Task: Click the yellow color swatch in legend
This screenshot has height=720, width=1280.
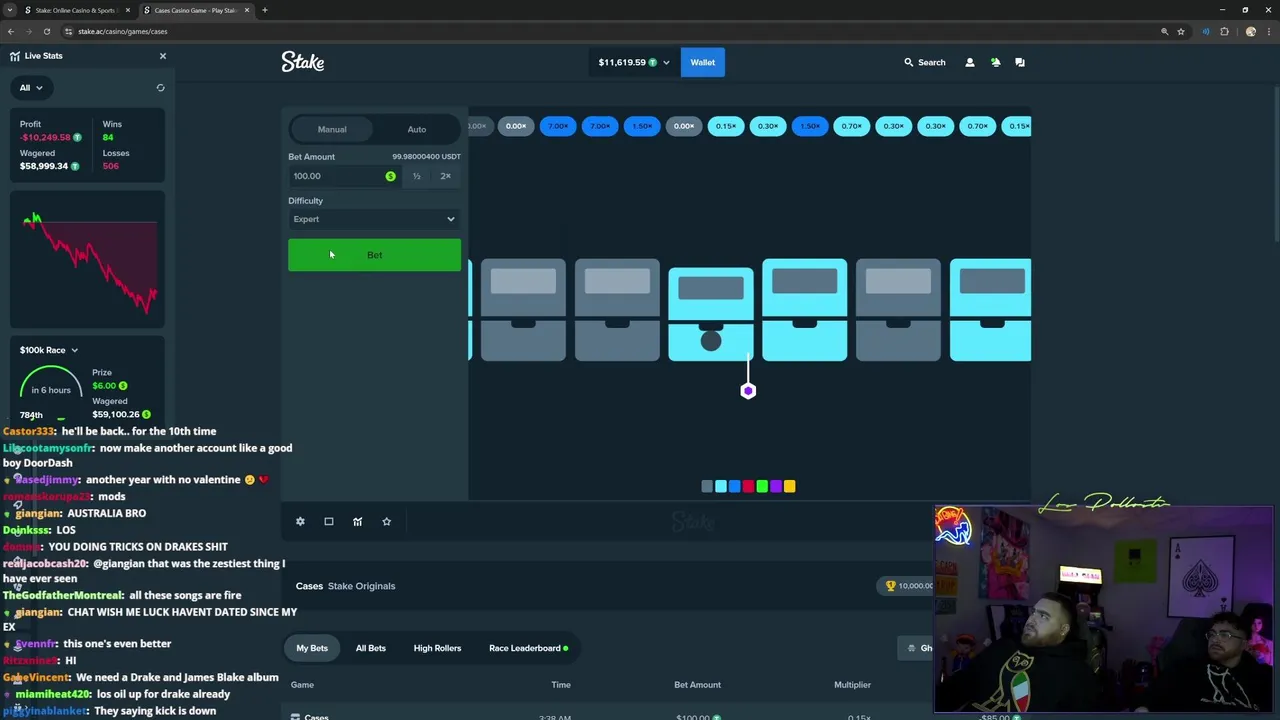Action: (789, 486)
